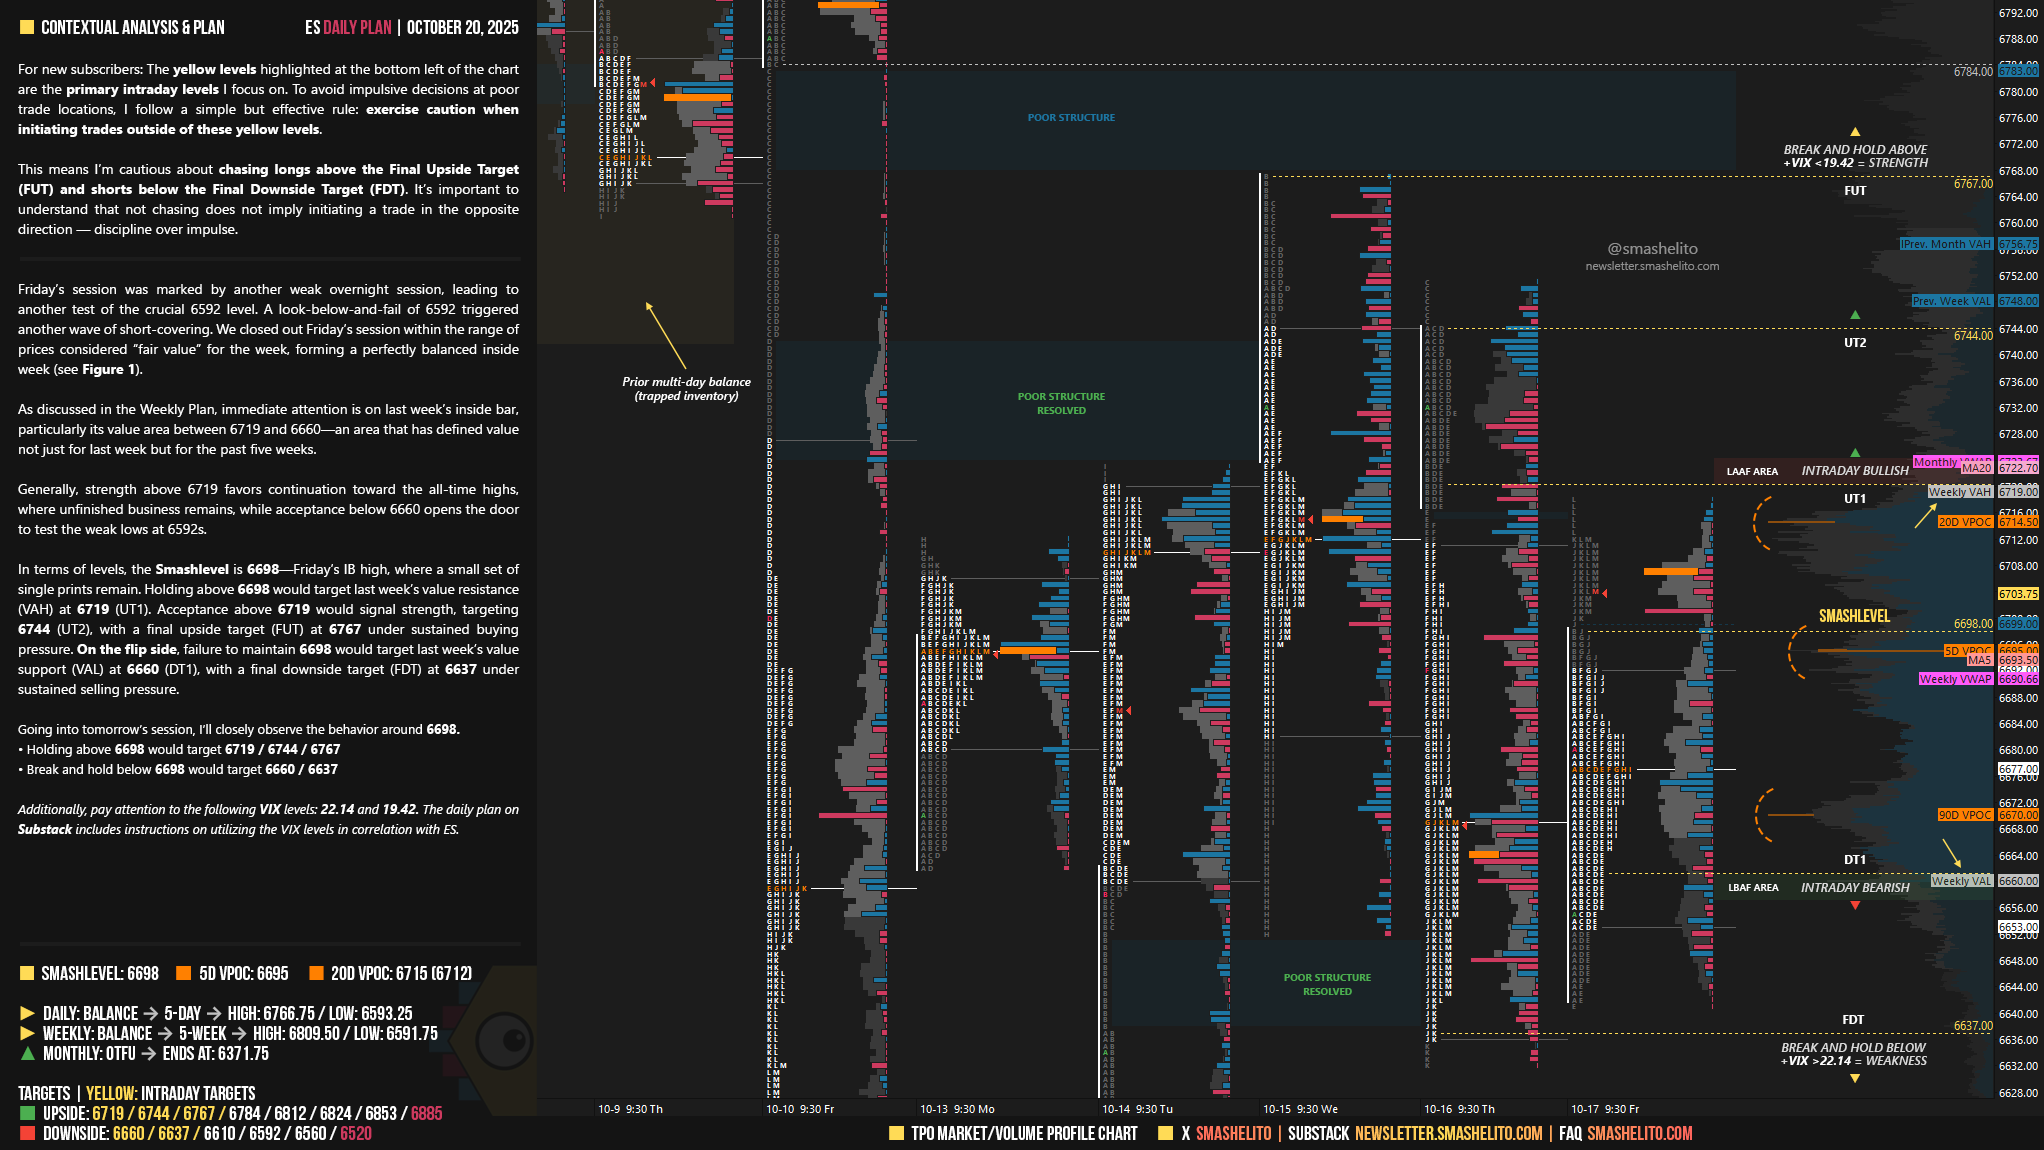Open the X SMASHELITO link
Image resolution: width=2044 pixels, height=1150 pixels.
pyautogui.click(x=1233, y=1133)
